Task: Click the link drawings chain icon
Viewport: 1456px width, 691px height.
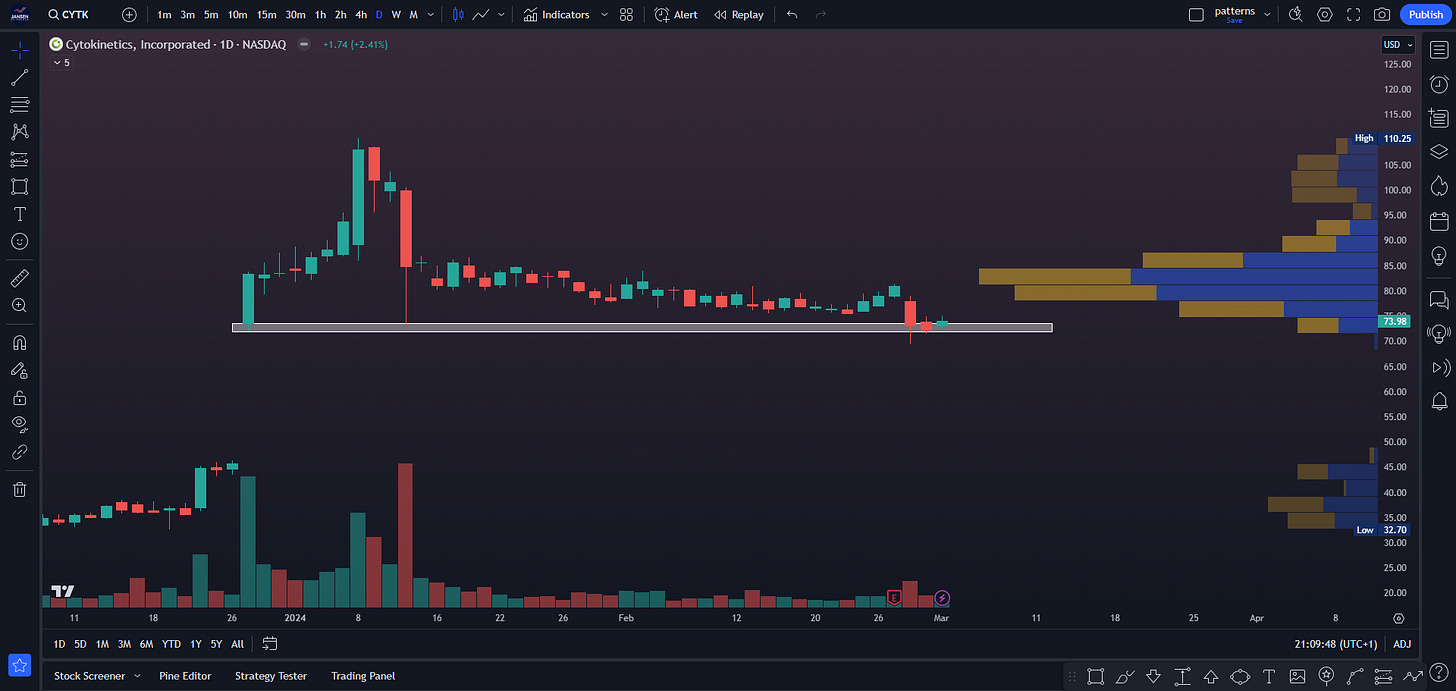Action: click(20, 452)
